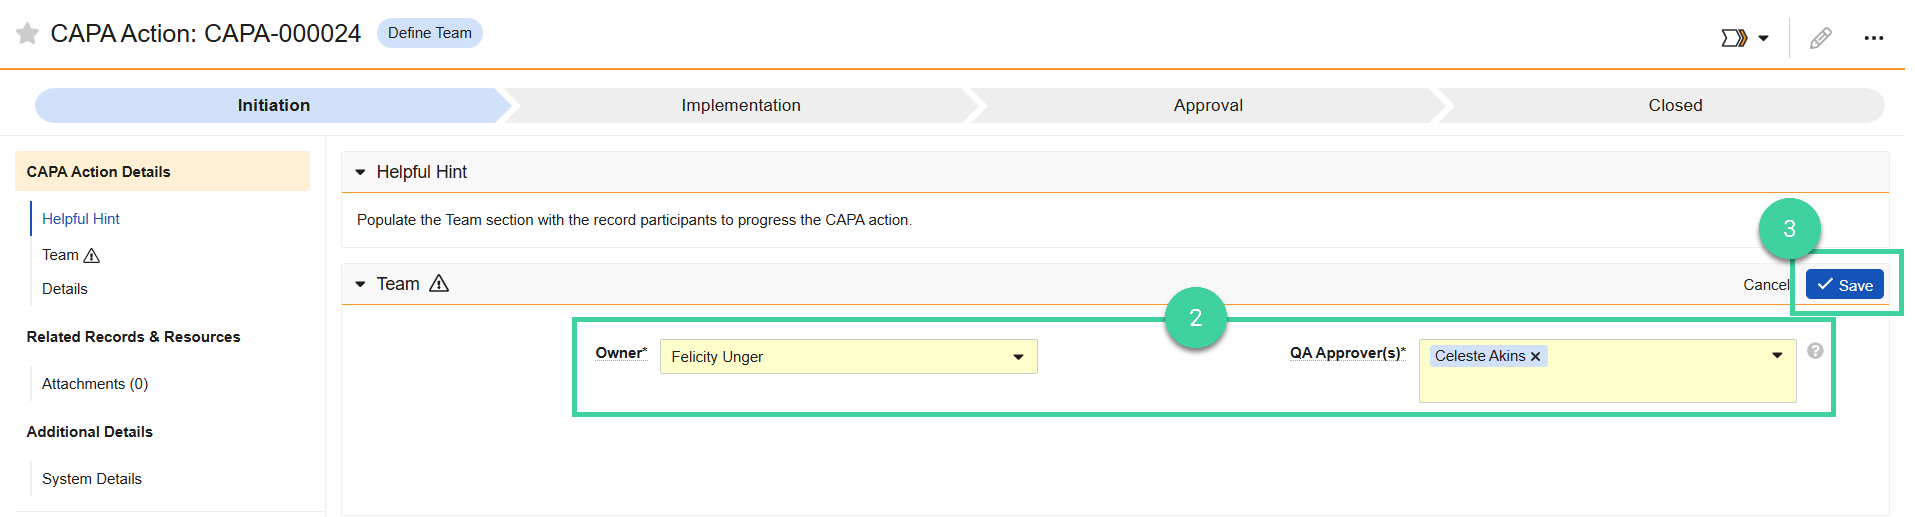
Task: Select the Approval stage
Action: [1208, 106]
